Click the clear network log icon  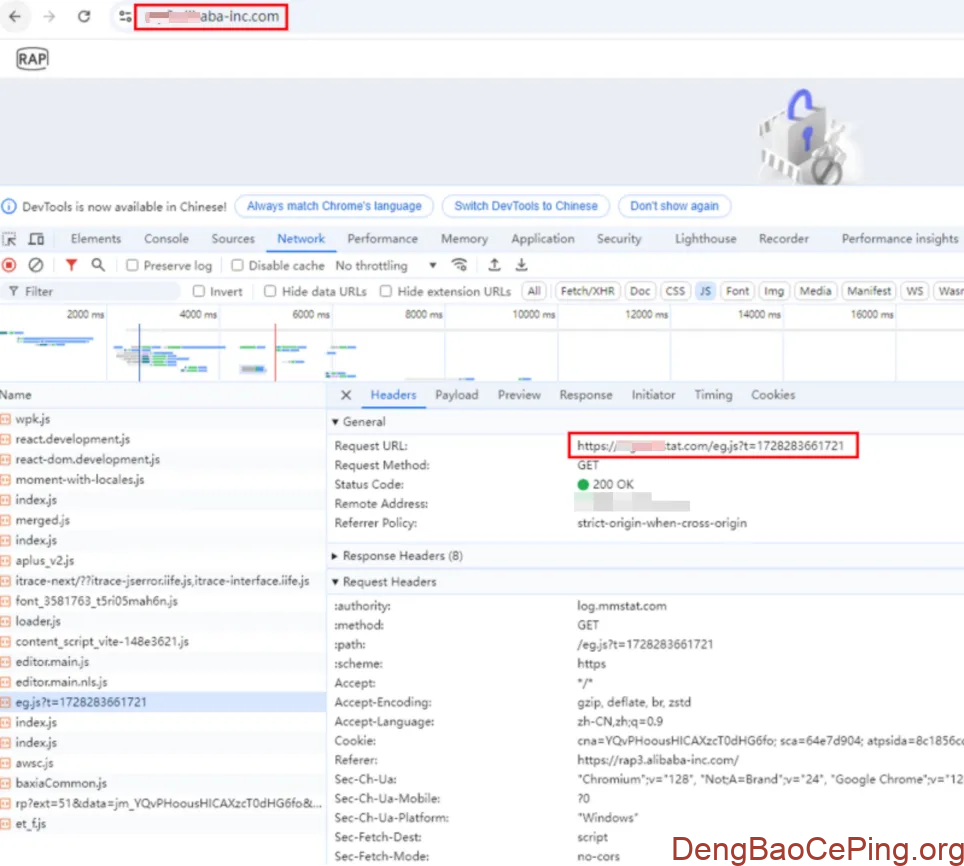[36, 265]
